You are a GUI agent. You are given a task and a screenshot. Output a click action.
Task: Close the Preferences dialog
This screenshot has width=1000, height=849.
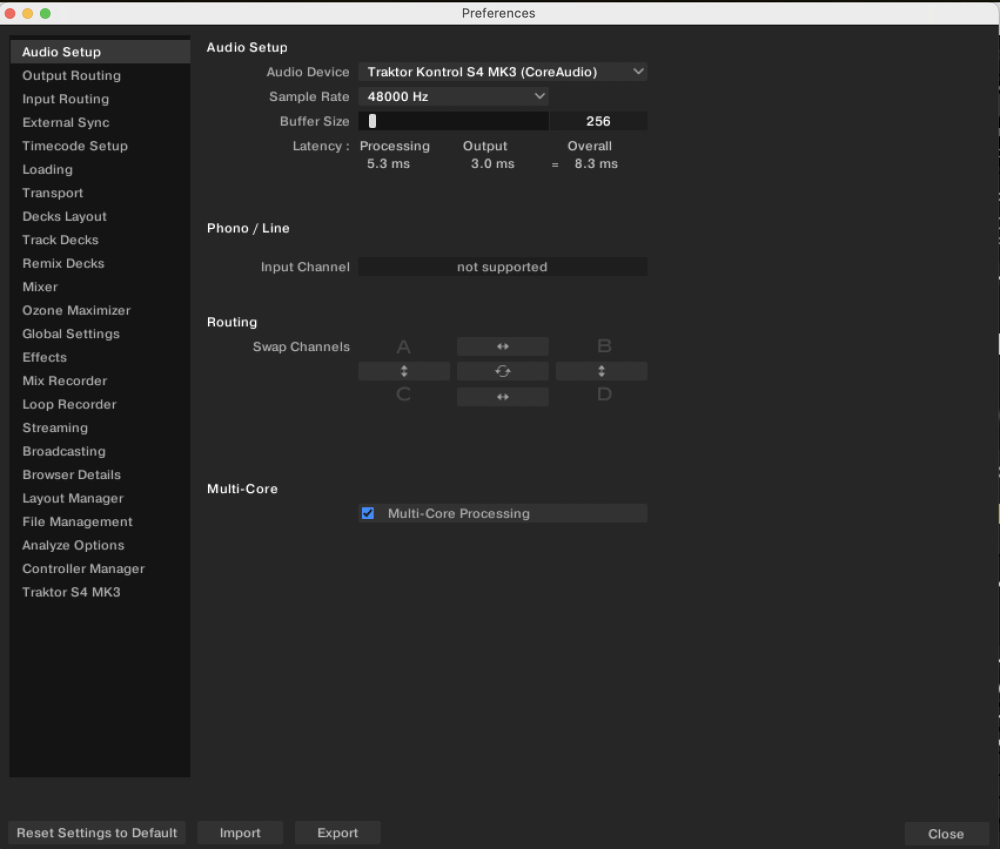pos(946,834)
